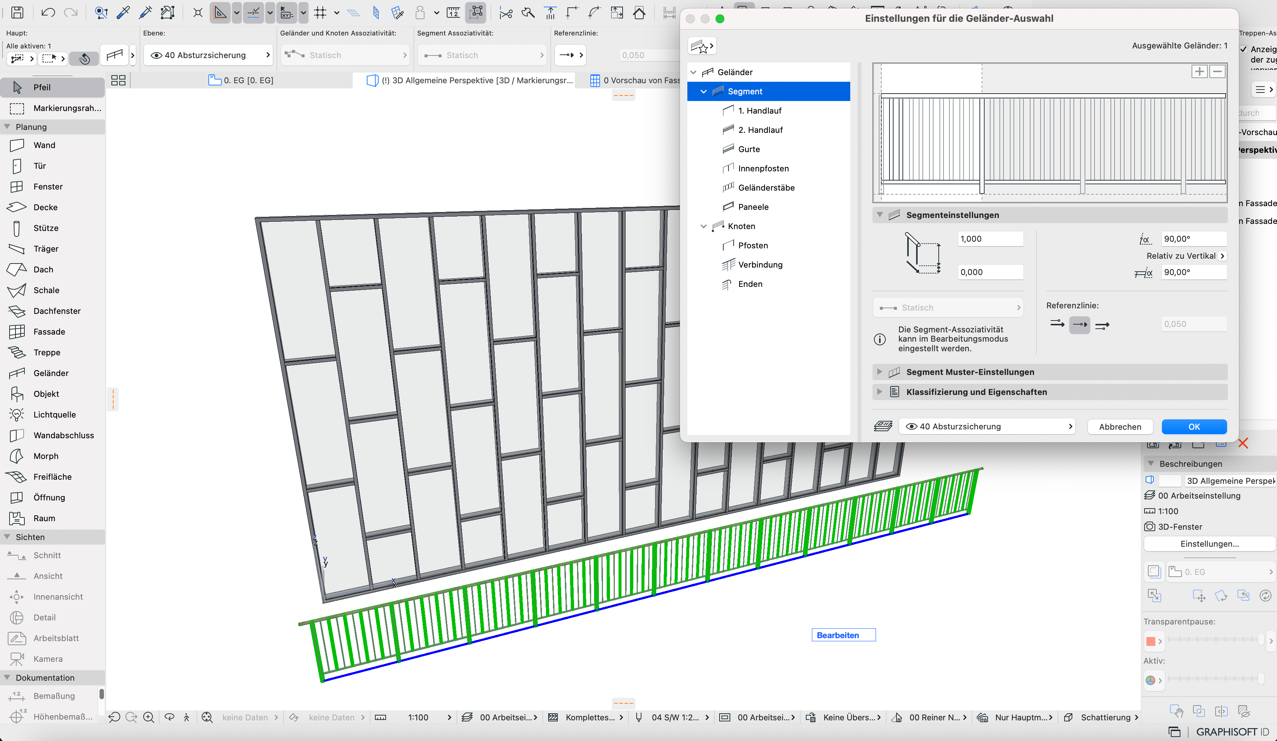
Task: Toggle eye icon in Ebene 40 Absturzsicherung field
Action: [x=156, y=55]
